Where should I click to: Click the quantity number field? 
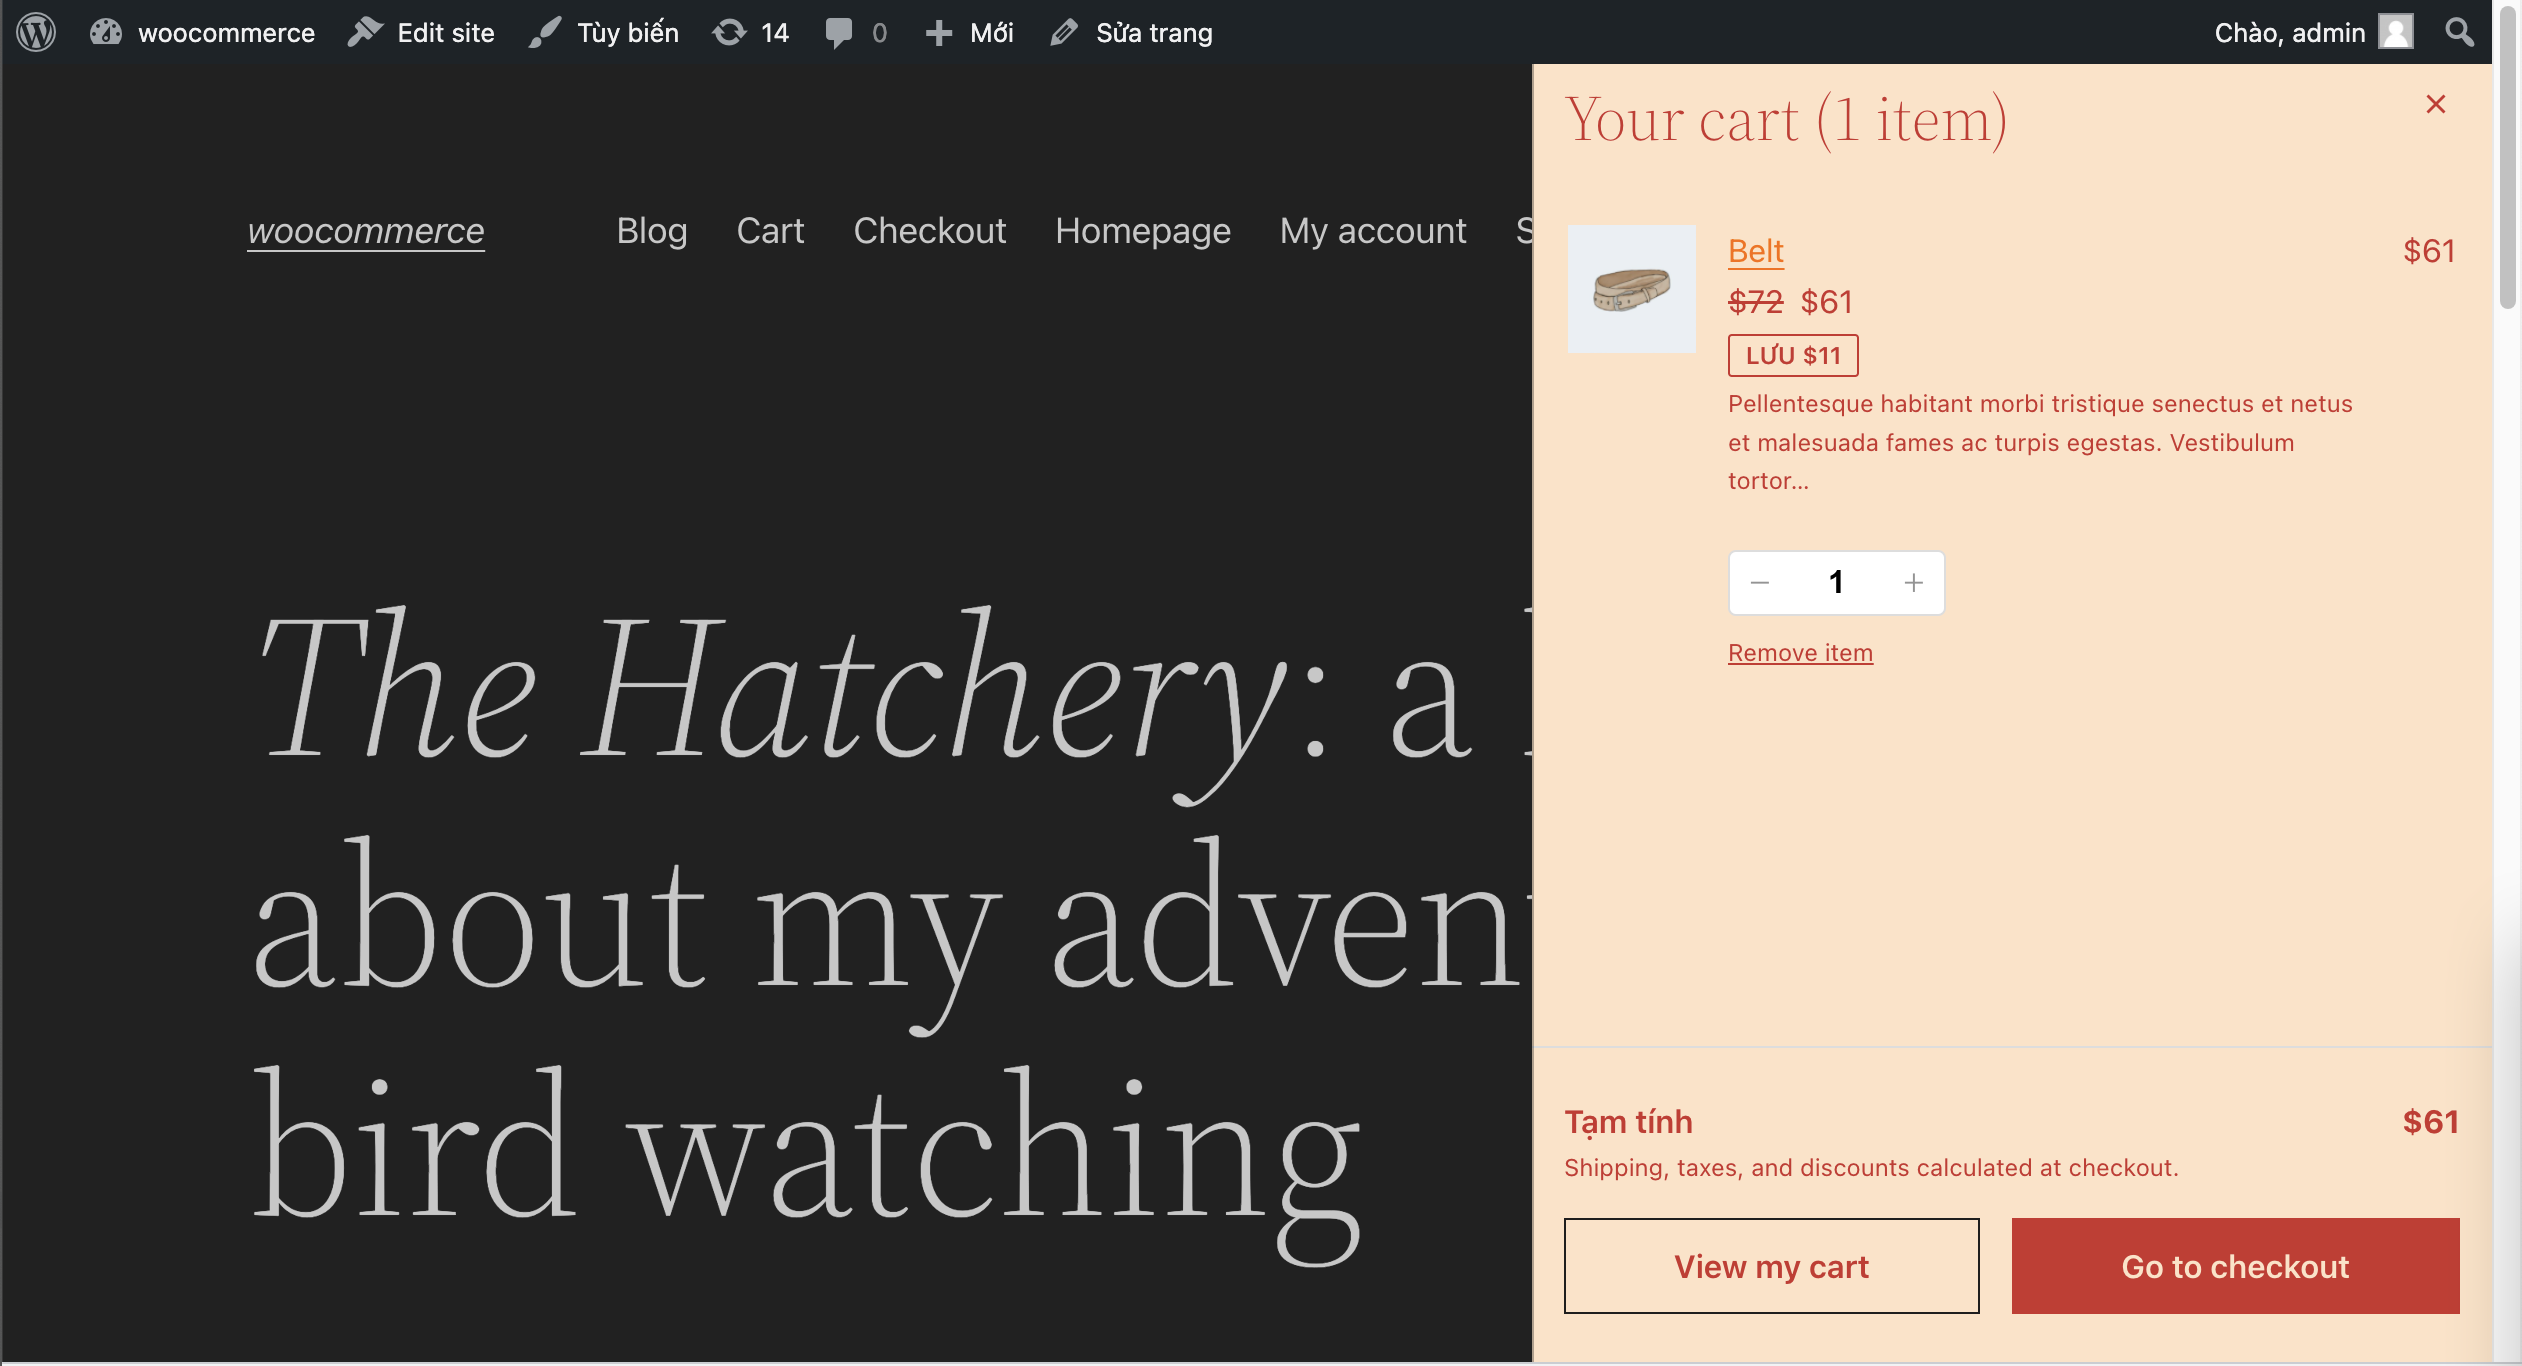pyautogui.click(x=1836, y=583)
